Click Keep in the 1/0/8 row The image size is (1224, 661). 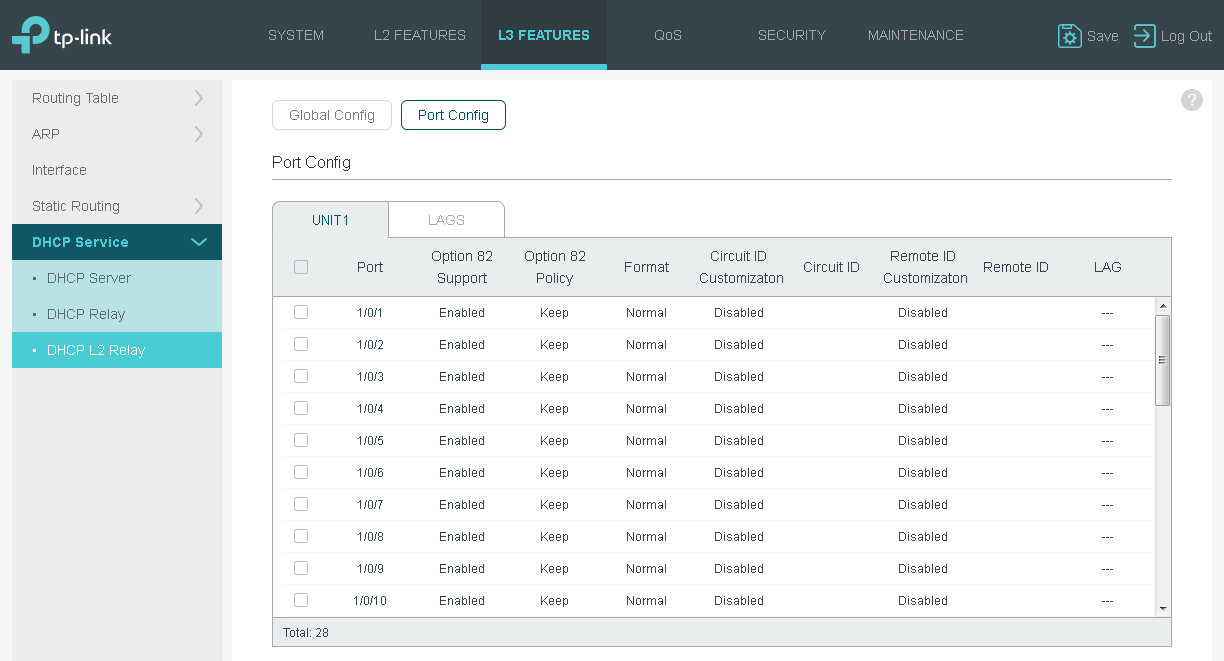[554, 537]
